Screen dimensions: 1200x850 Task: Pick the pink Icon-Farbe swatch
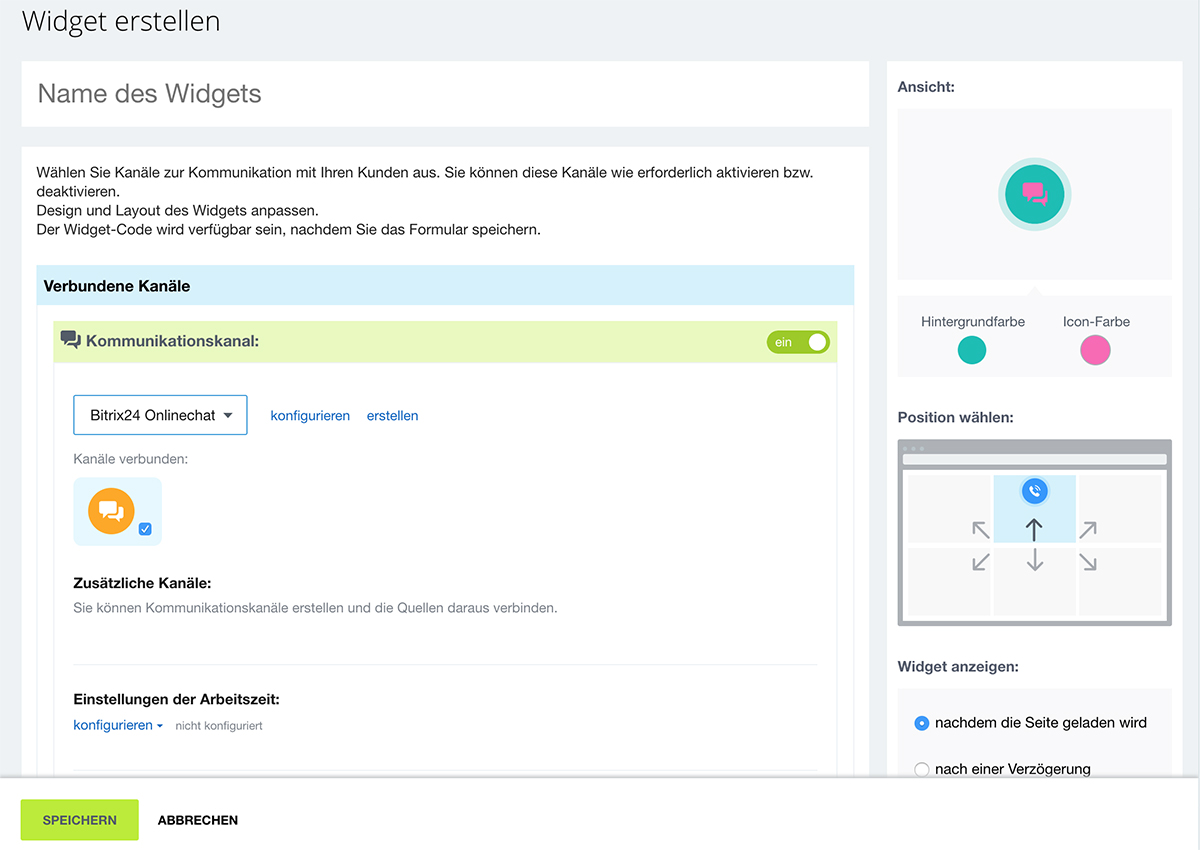pos(1095,350)
